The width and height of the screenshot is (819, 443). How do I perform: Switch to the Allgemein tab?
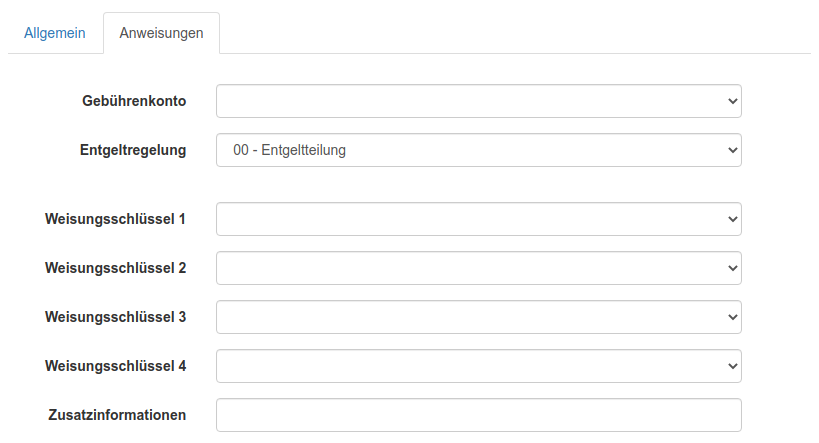pos(55,33)
